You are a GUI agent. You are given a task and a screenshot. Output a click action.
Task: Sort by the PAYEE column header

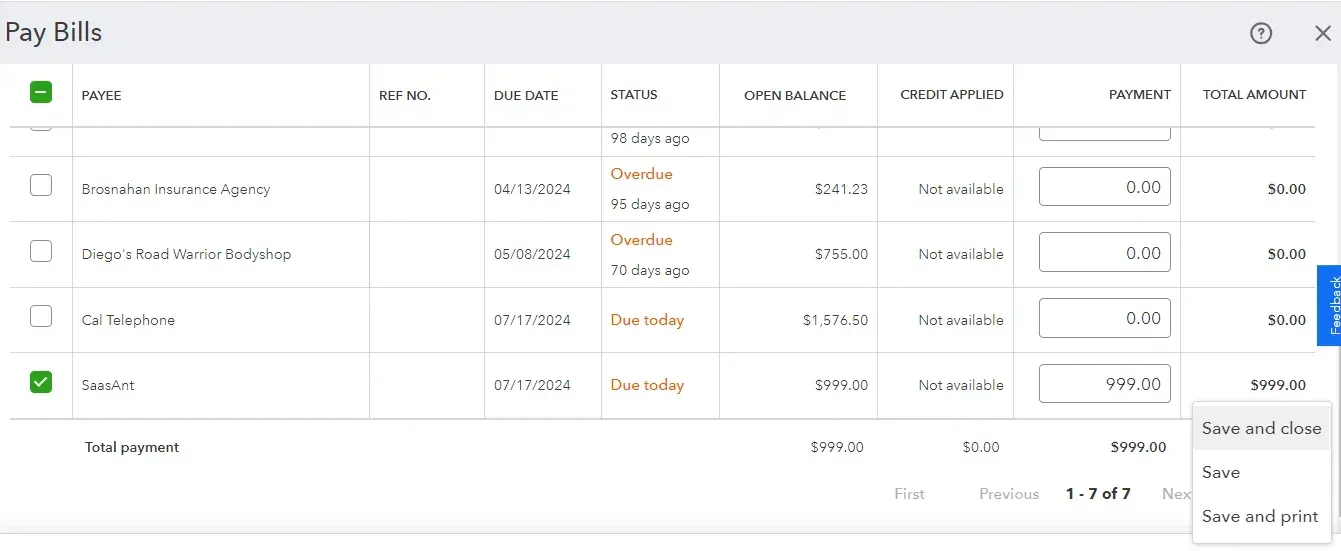[102, 96]
